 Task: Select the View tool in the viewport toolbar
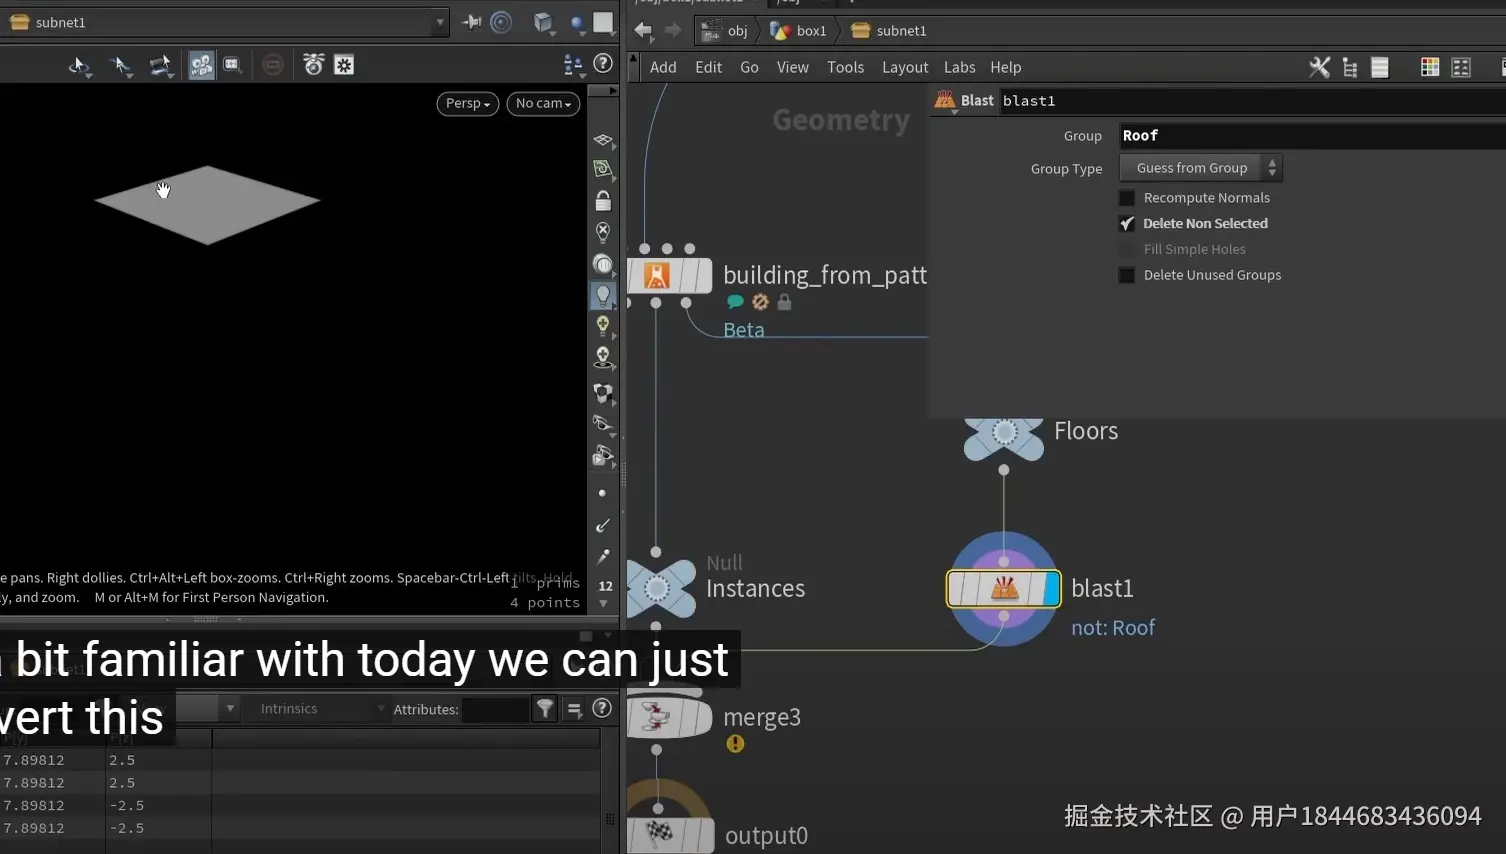tap(79, 65)
